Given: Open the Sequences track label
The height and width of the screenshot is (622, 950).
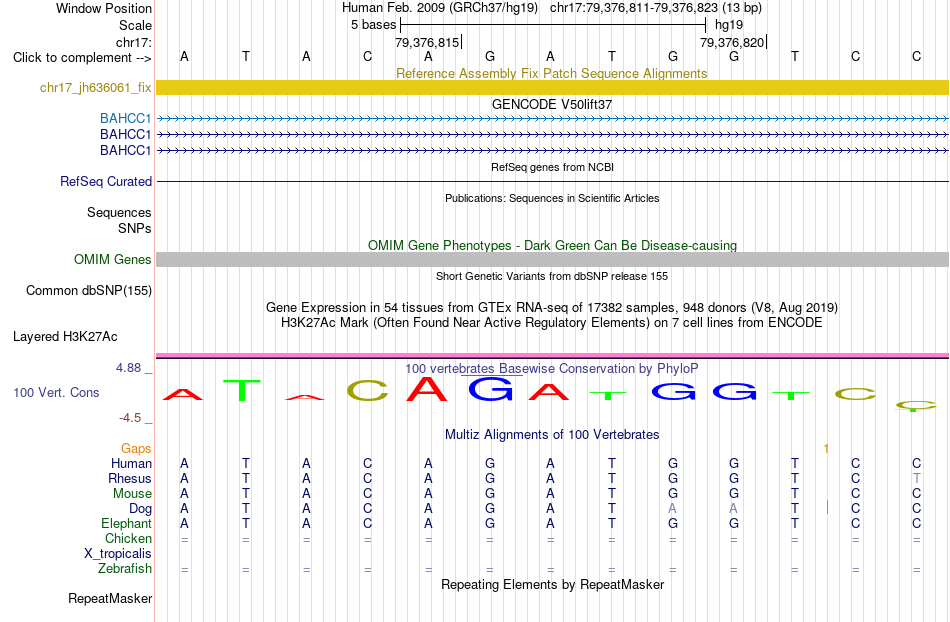Looking at the screenshot, I should [119, 212].
